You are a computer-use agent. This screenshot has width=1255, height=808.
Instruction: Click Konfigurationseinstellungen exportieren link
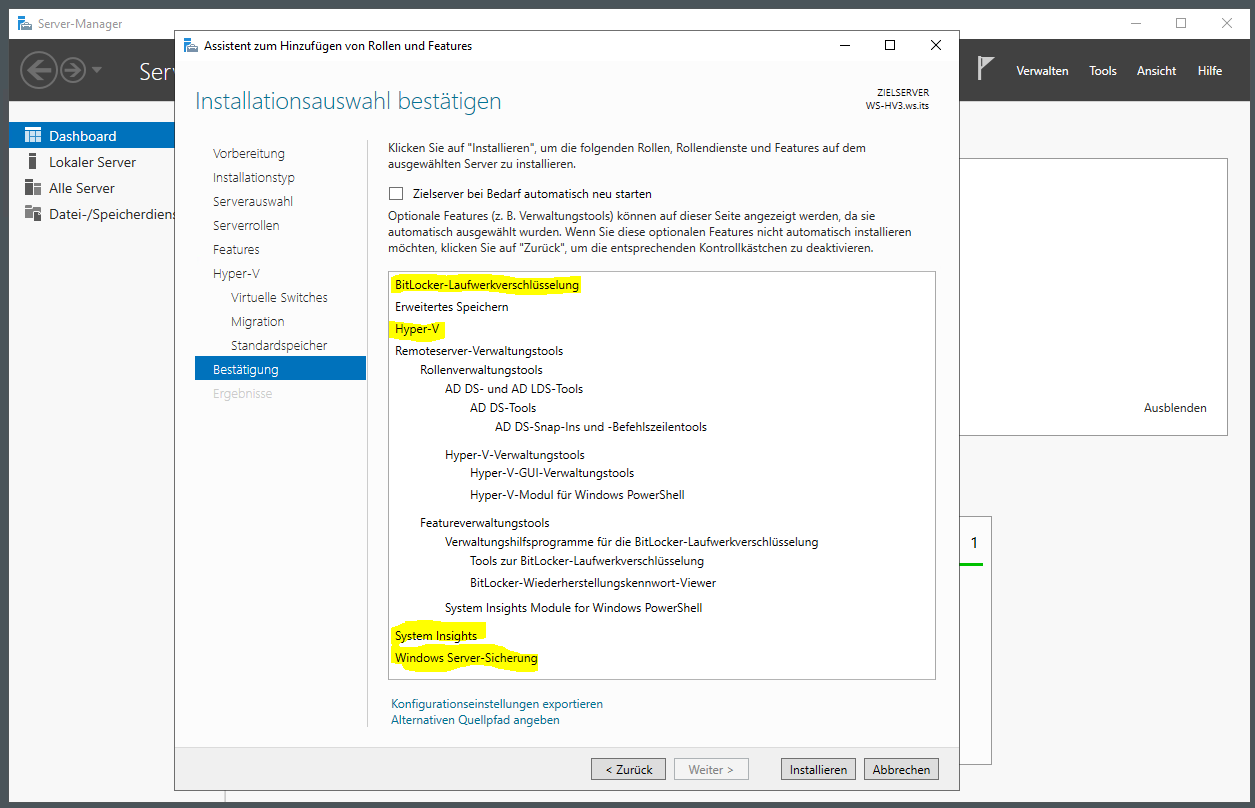497,704
